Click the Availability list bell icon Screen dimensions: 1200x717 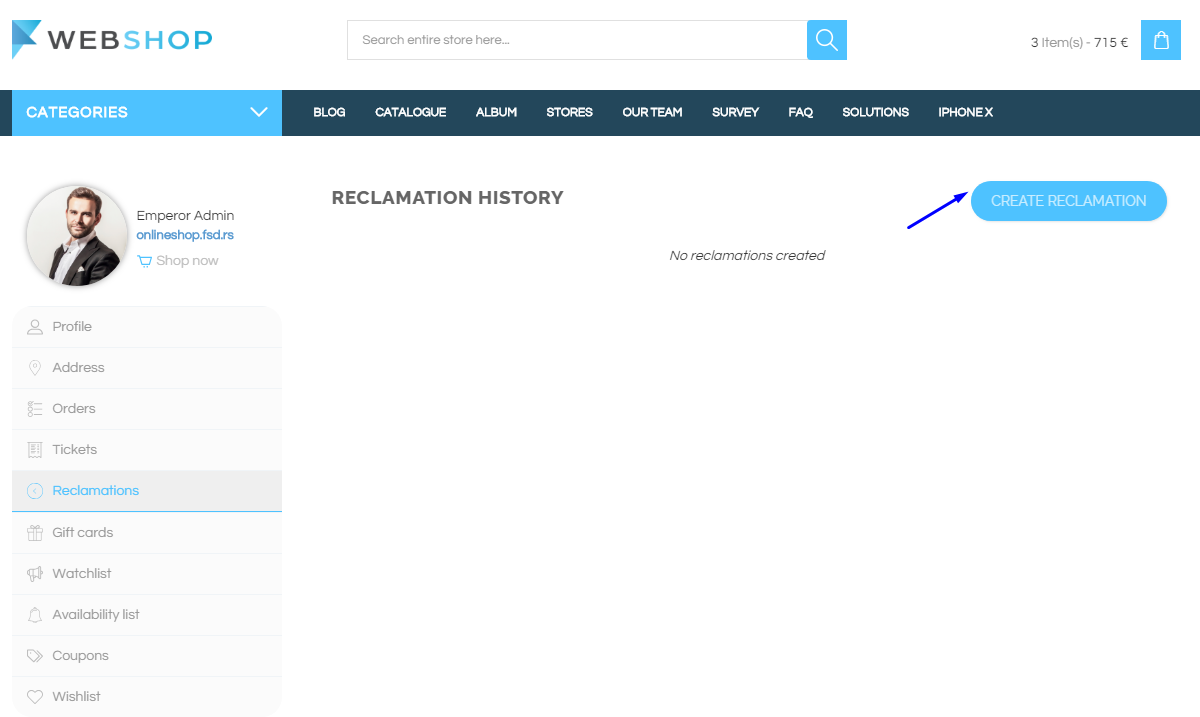pyautogui.click(x=35, y=615)
